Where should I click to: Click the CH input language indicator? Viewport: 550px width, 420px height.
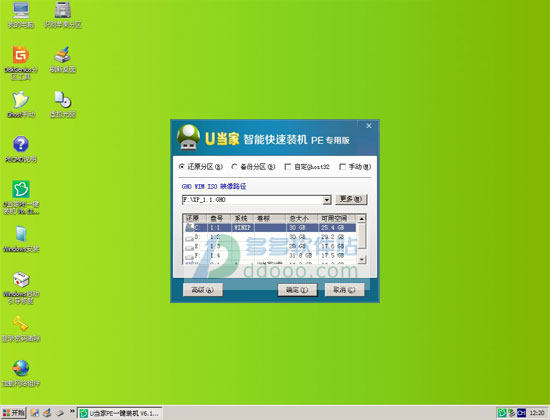coord(521,413)
